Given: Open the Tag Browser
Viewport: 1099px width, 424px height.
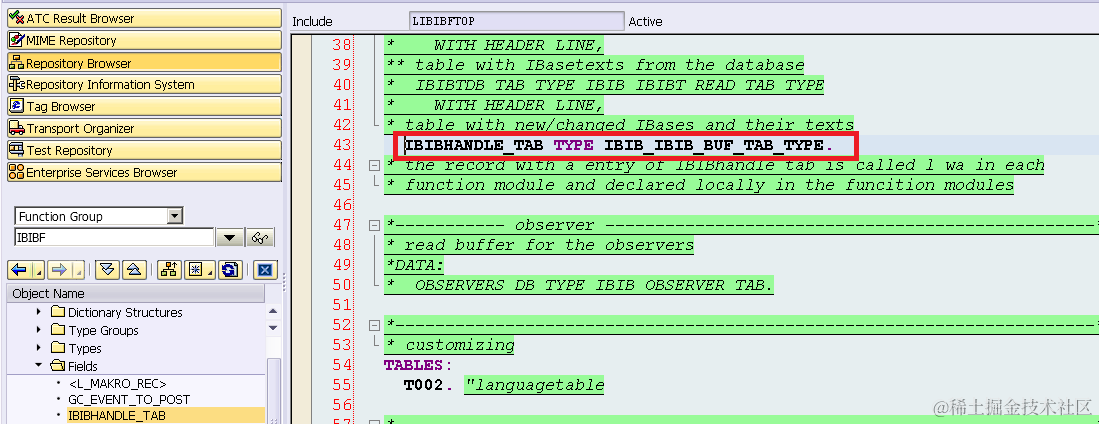Looking at the screenshot, I should pos(144,107).
